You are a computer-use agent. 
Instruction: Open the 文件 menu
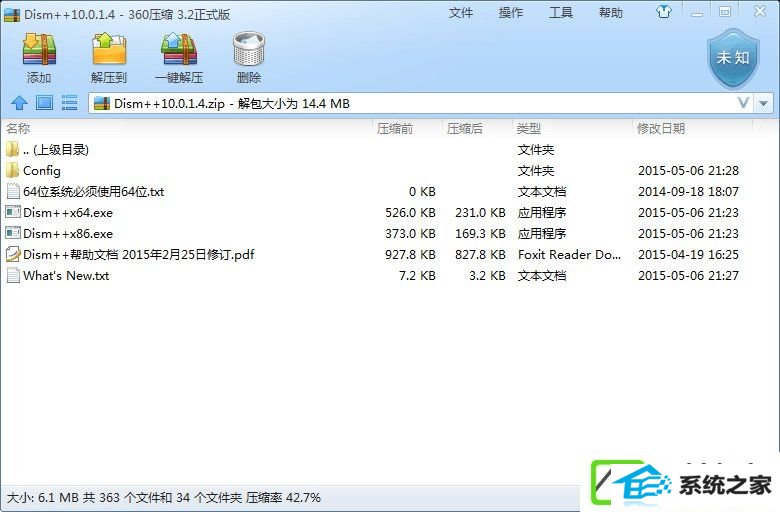tap(461, 12)
